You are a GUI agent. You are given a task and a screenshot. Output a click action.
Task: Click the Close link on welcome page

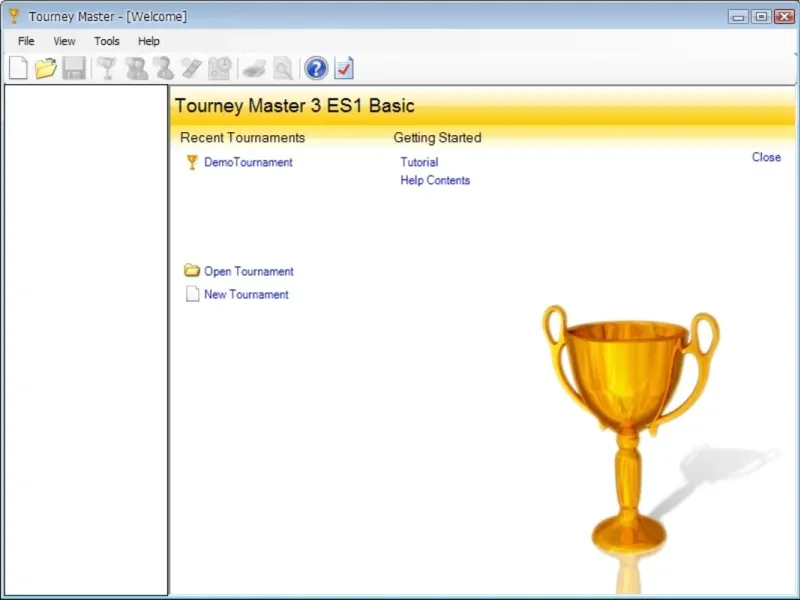coord(766,157)
